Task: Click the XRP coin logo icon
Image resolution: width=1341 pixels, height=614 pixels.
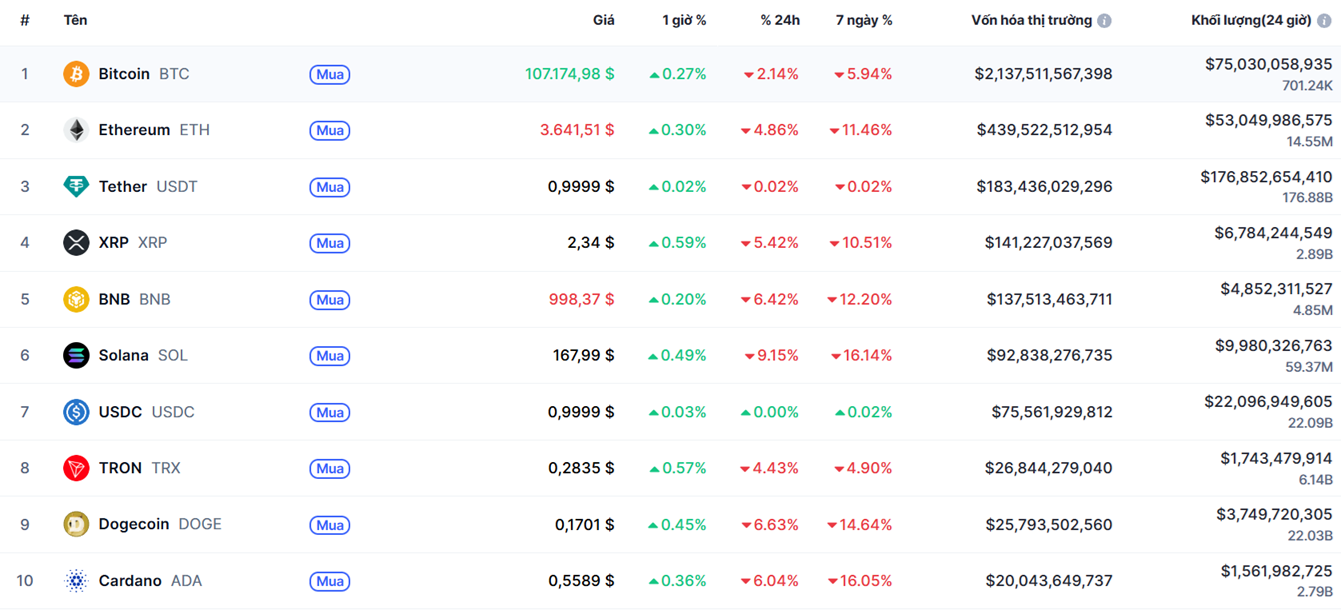Action: (76, 243)
